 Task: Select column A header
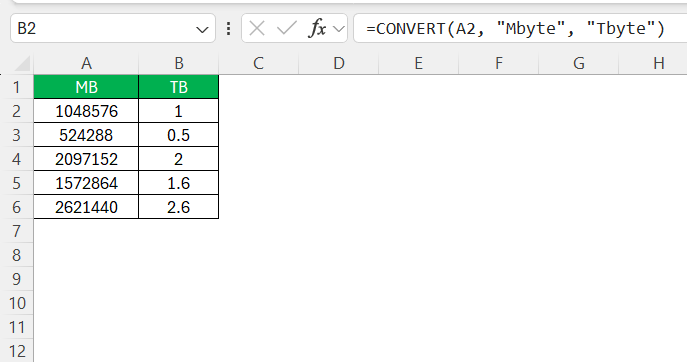[x=86, y=64]
